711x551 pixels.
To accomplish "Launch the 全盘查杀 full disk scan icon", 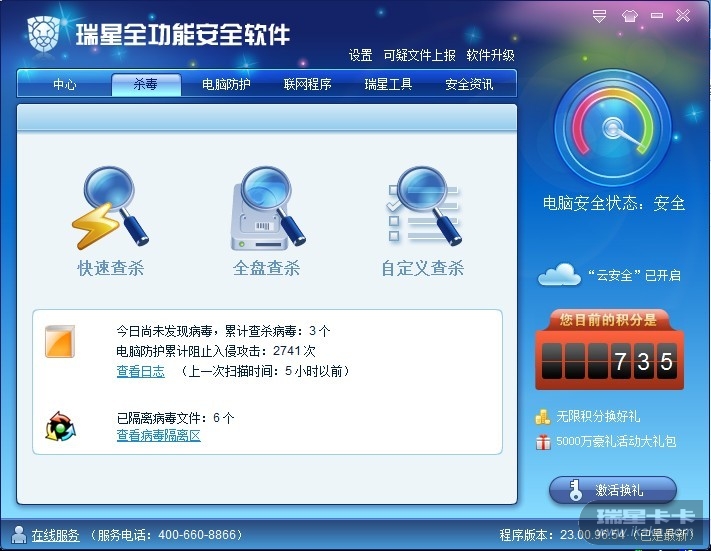I will coord(268,208).
